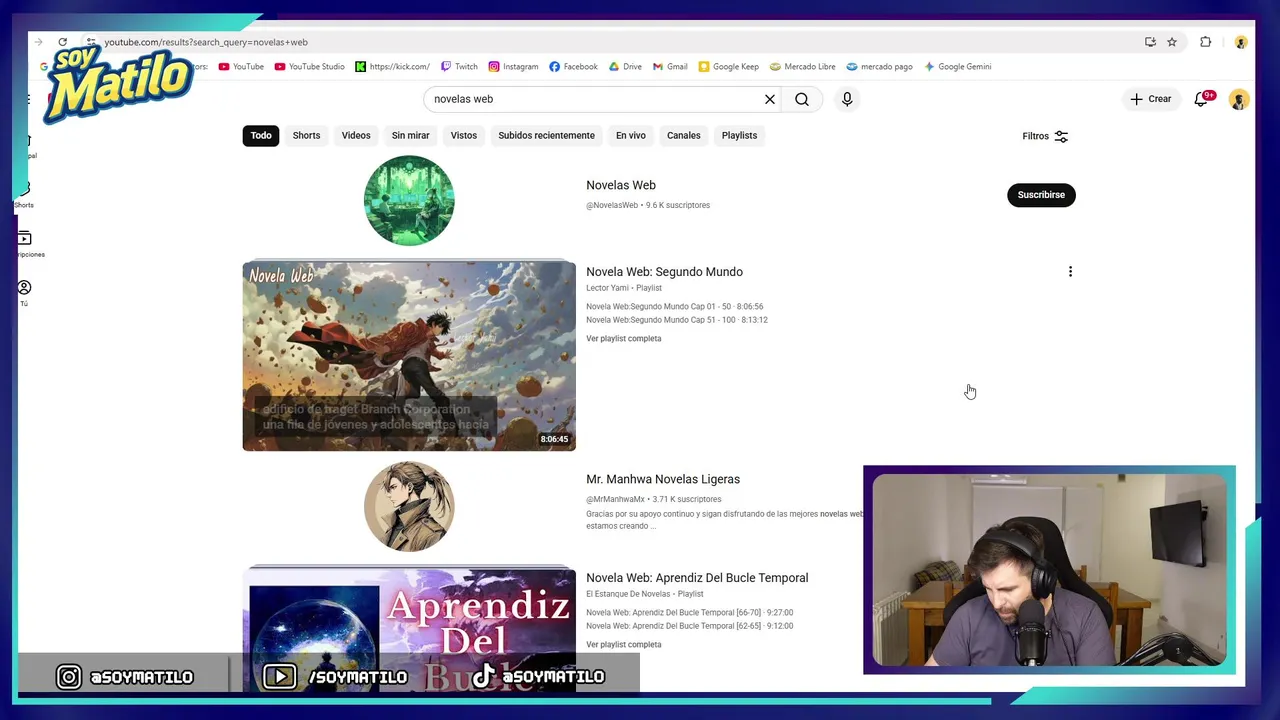Click the browser forward arrow
The height and width of the screenshot is (720, 1280).
click(x=38, y=42)
